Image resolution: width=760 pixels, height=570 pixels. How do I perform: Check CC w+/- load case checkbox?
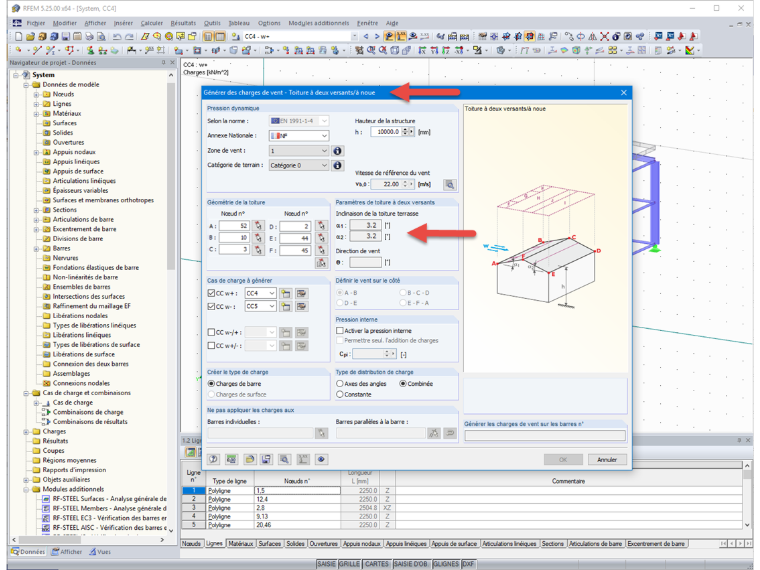[x=211, y=346]
